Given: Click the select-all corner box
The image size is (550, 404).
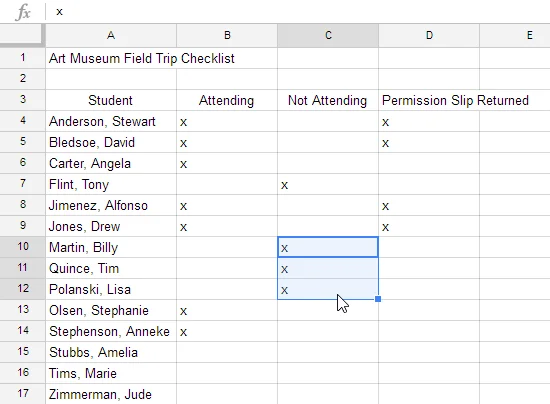Looking at the screenshot, I should [22, 35].
